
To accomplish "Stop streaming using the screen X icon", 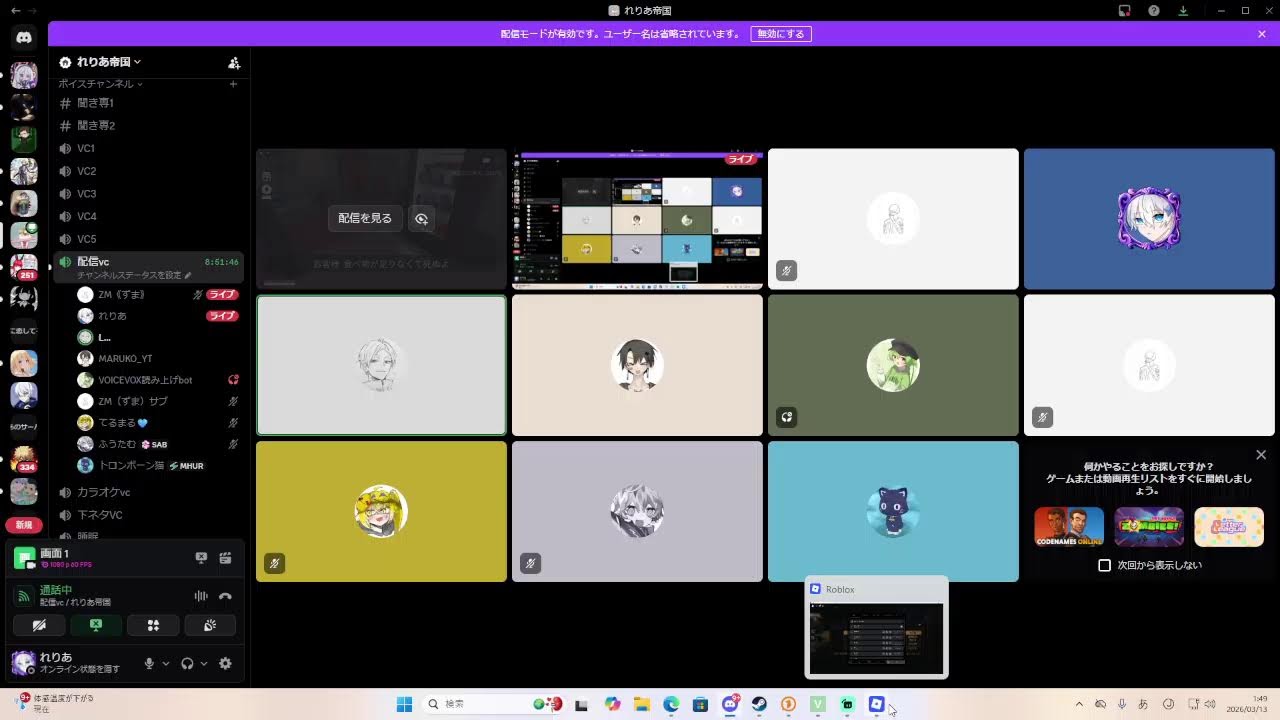I will pos(201,558).
